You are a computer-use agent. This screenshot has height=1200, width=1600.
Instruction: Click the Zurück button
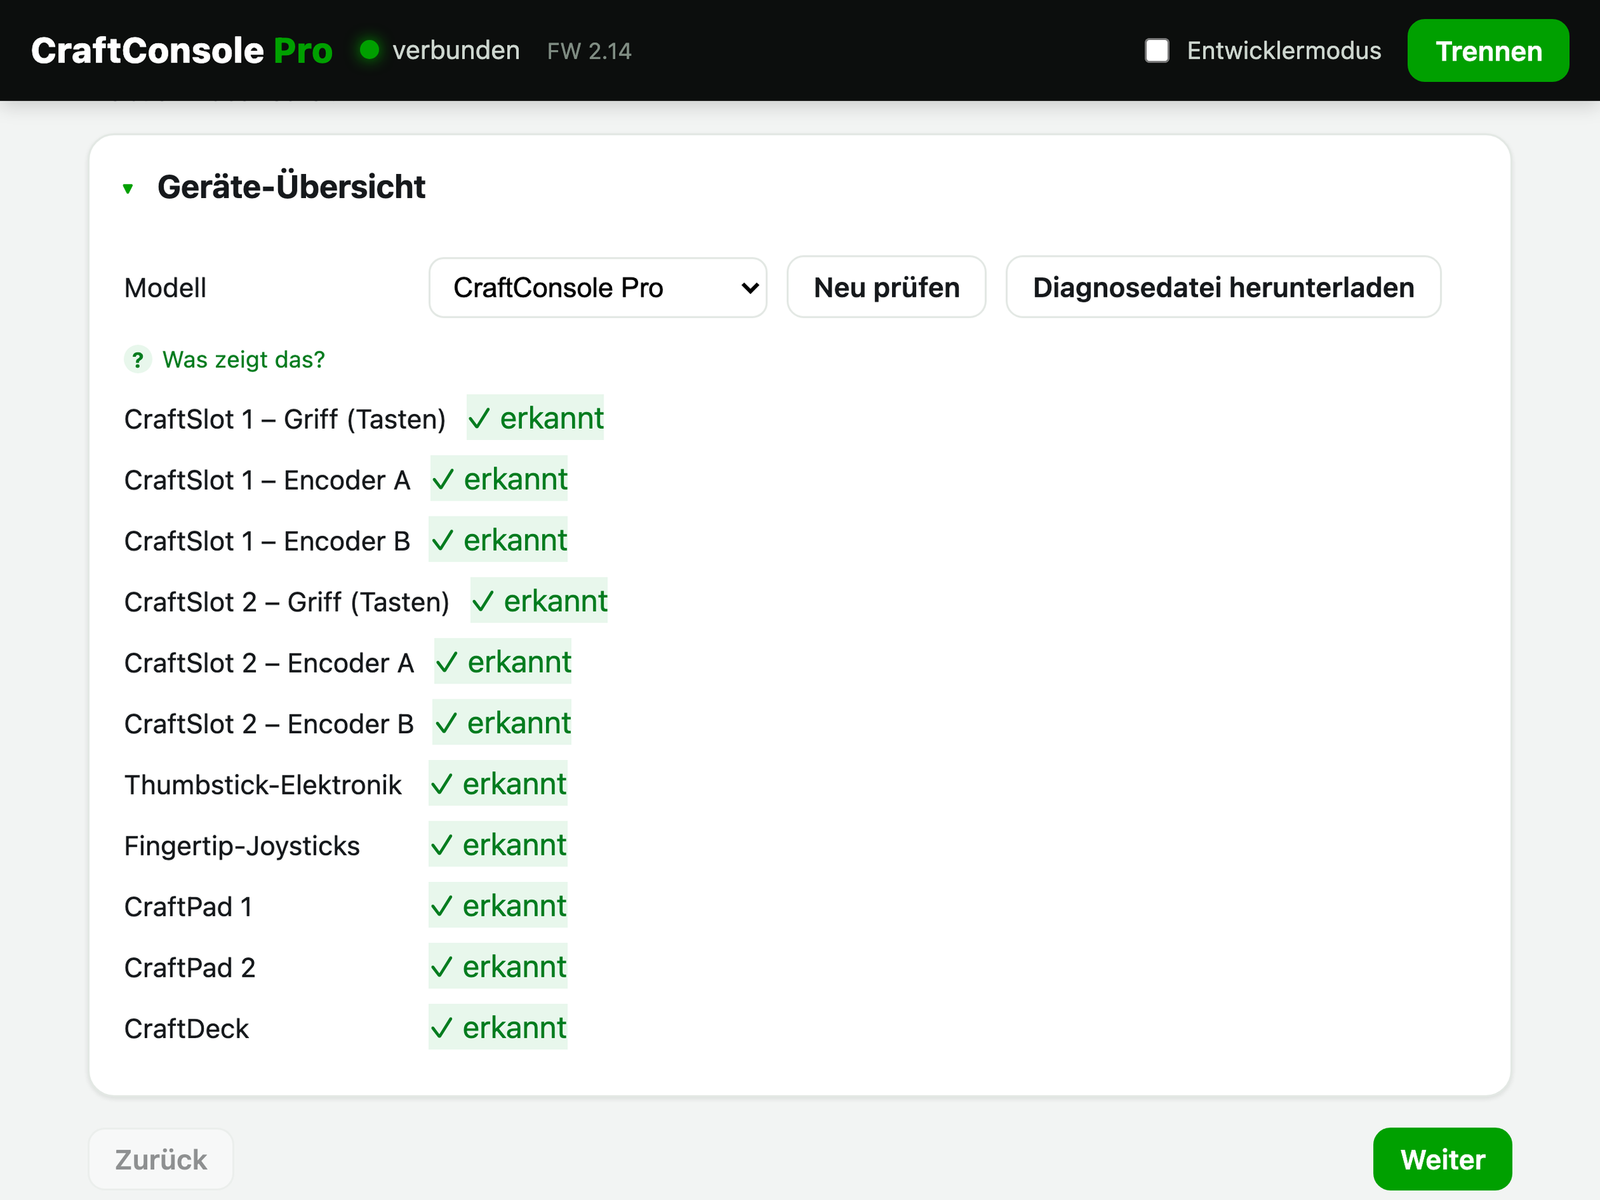point(161,1159)
